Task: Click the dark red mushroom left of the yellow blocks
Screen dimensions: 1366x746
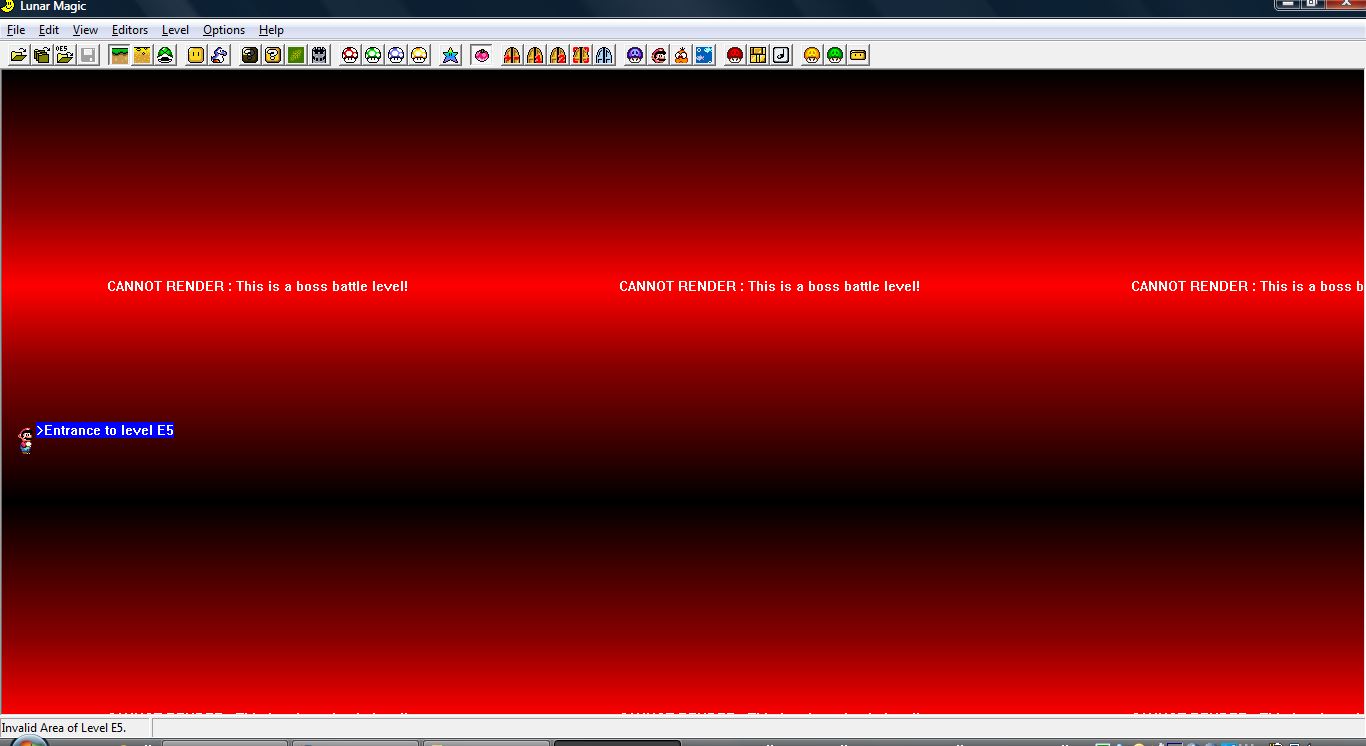Action: tap(735, 55)
